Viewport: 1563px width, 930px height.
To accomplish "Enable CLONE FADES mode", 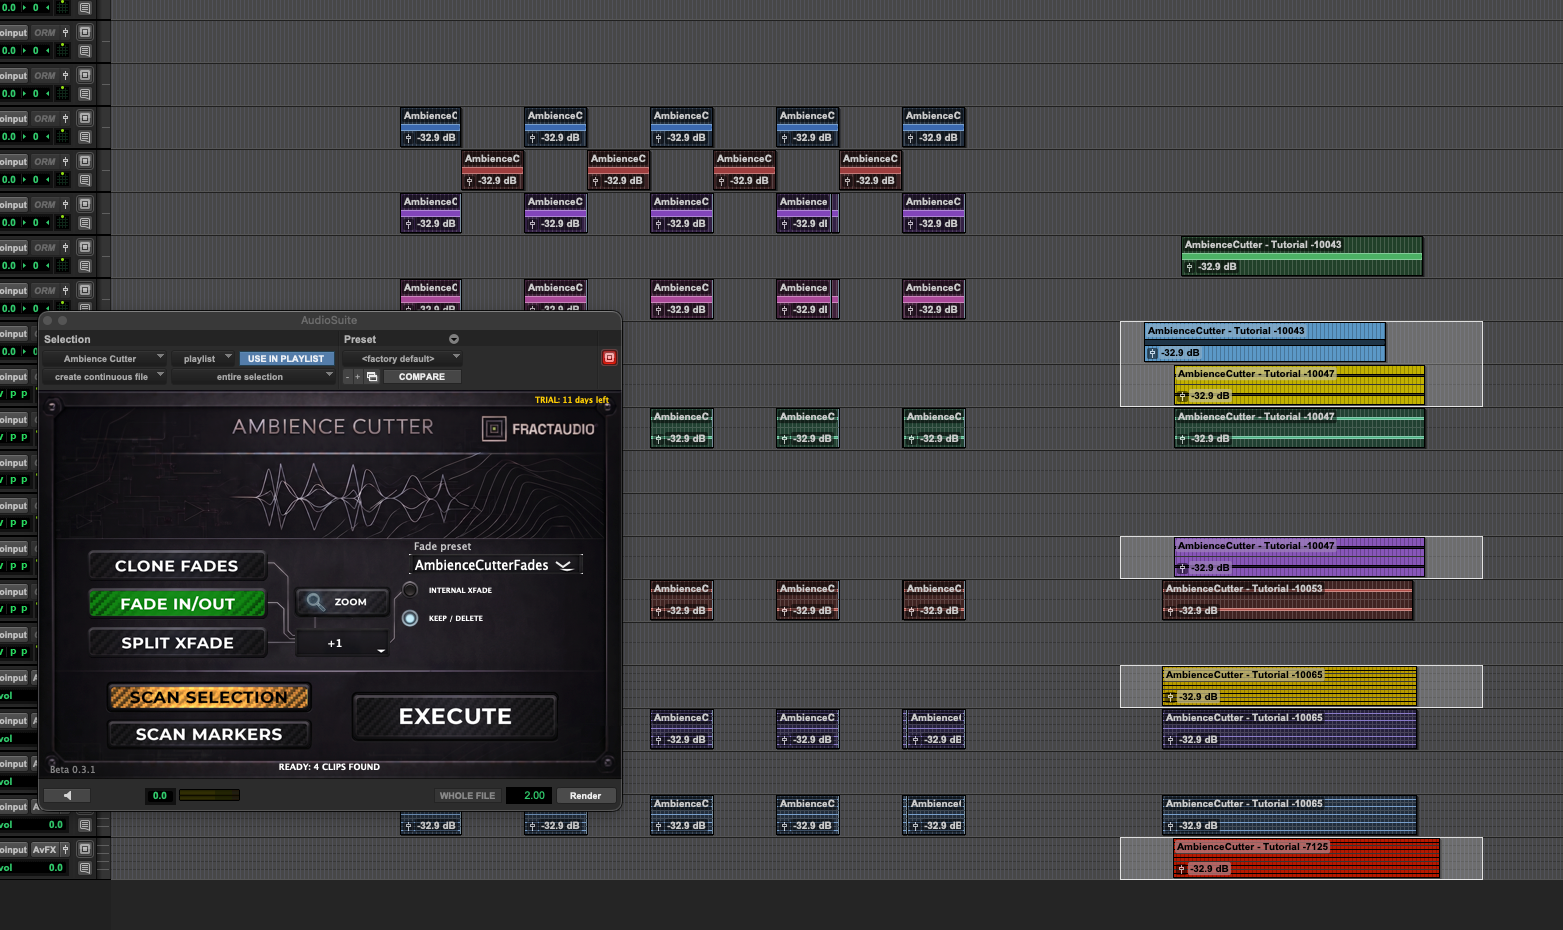I will tap(177, 566).
